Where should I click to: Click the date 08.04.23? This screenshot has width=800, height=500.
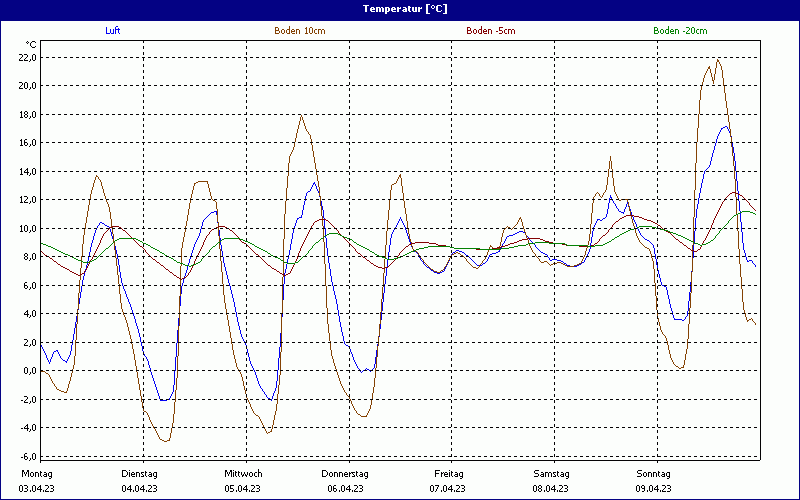[x=551, y=489]
